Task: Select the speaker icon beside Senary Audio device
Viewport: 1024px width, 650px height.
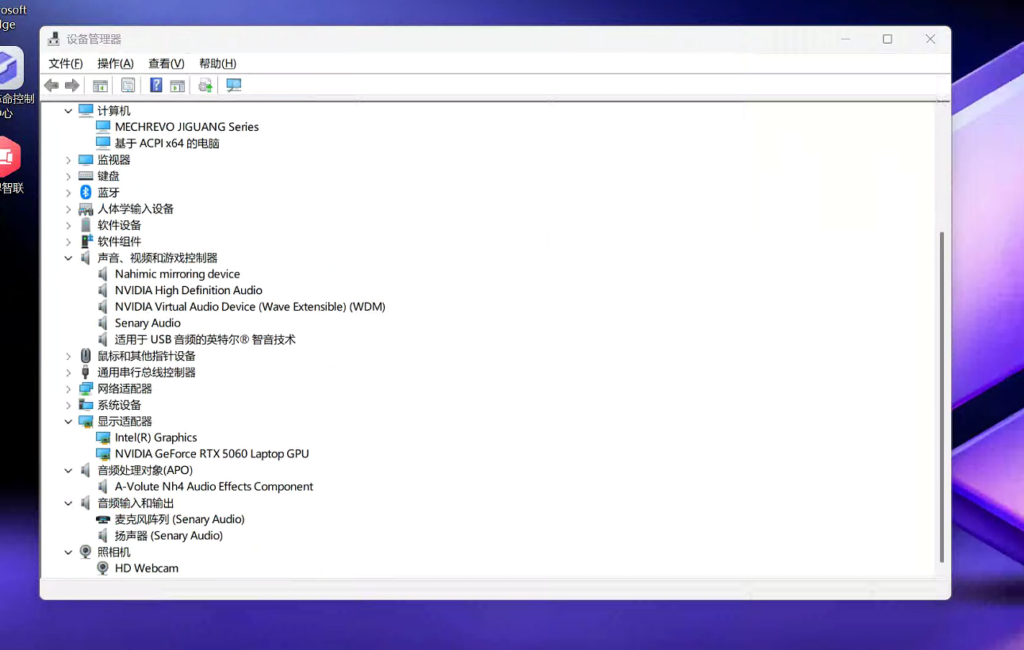Action: coord(103,323)
